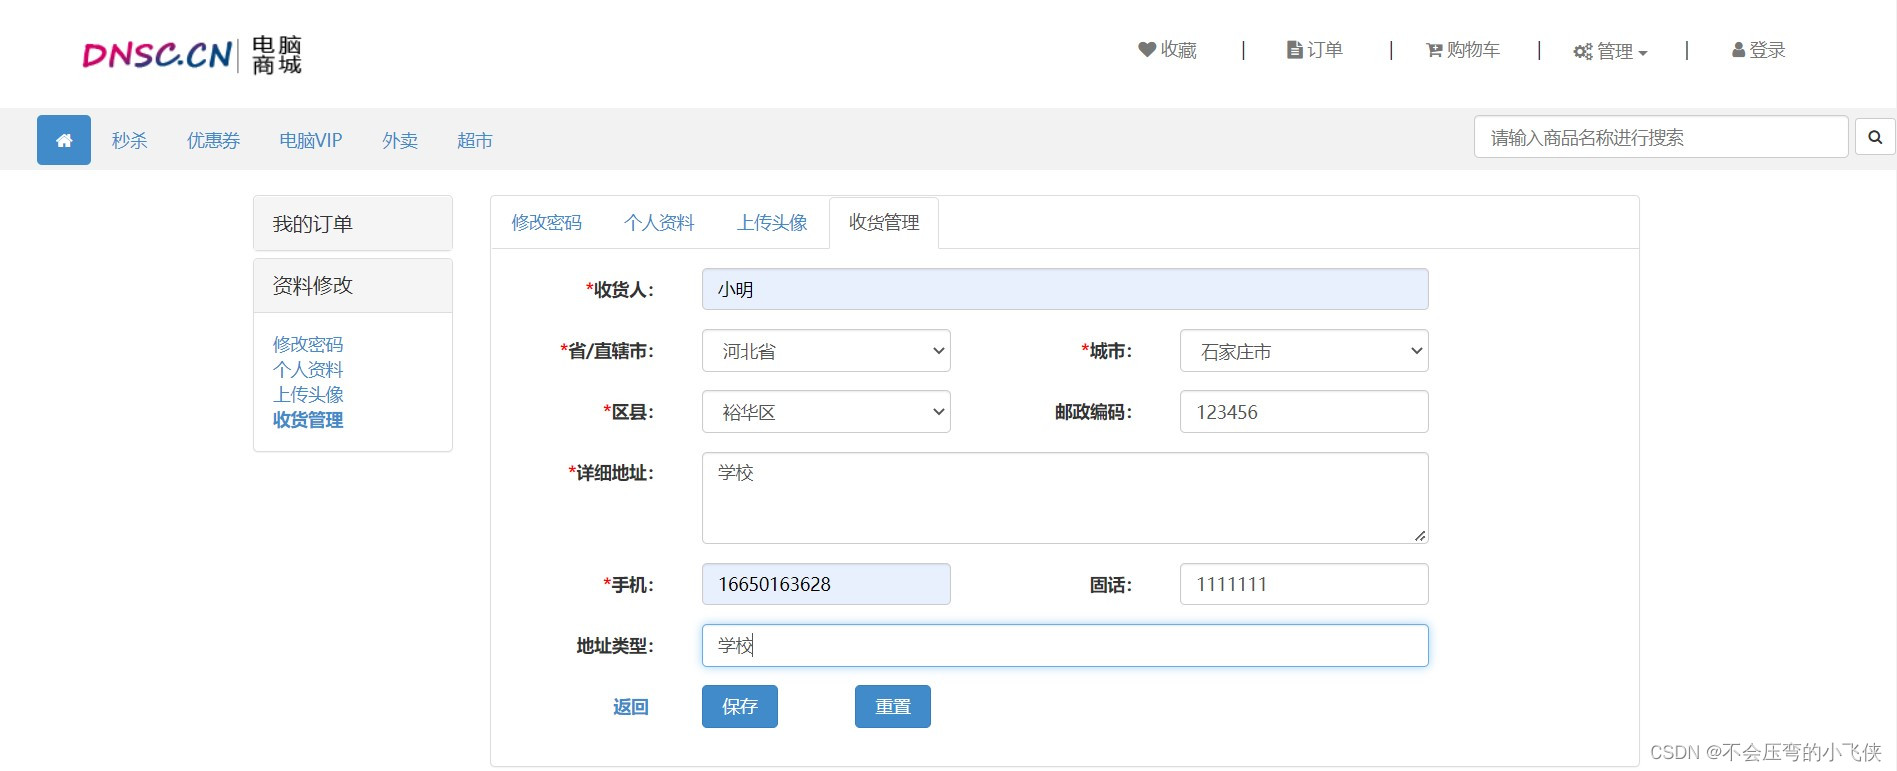
Task: Click the DNSC.CN site logo
Action: pyautogui.click(x=192, y=55)
